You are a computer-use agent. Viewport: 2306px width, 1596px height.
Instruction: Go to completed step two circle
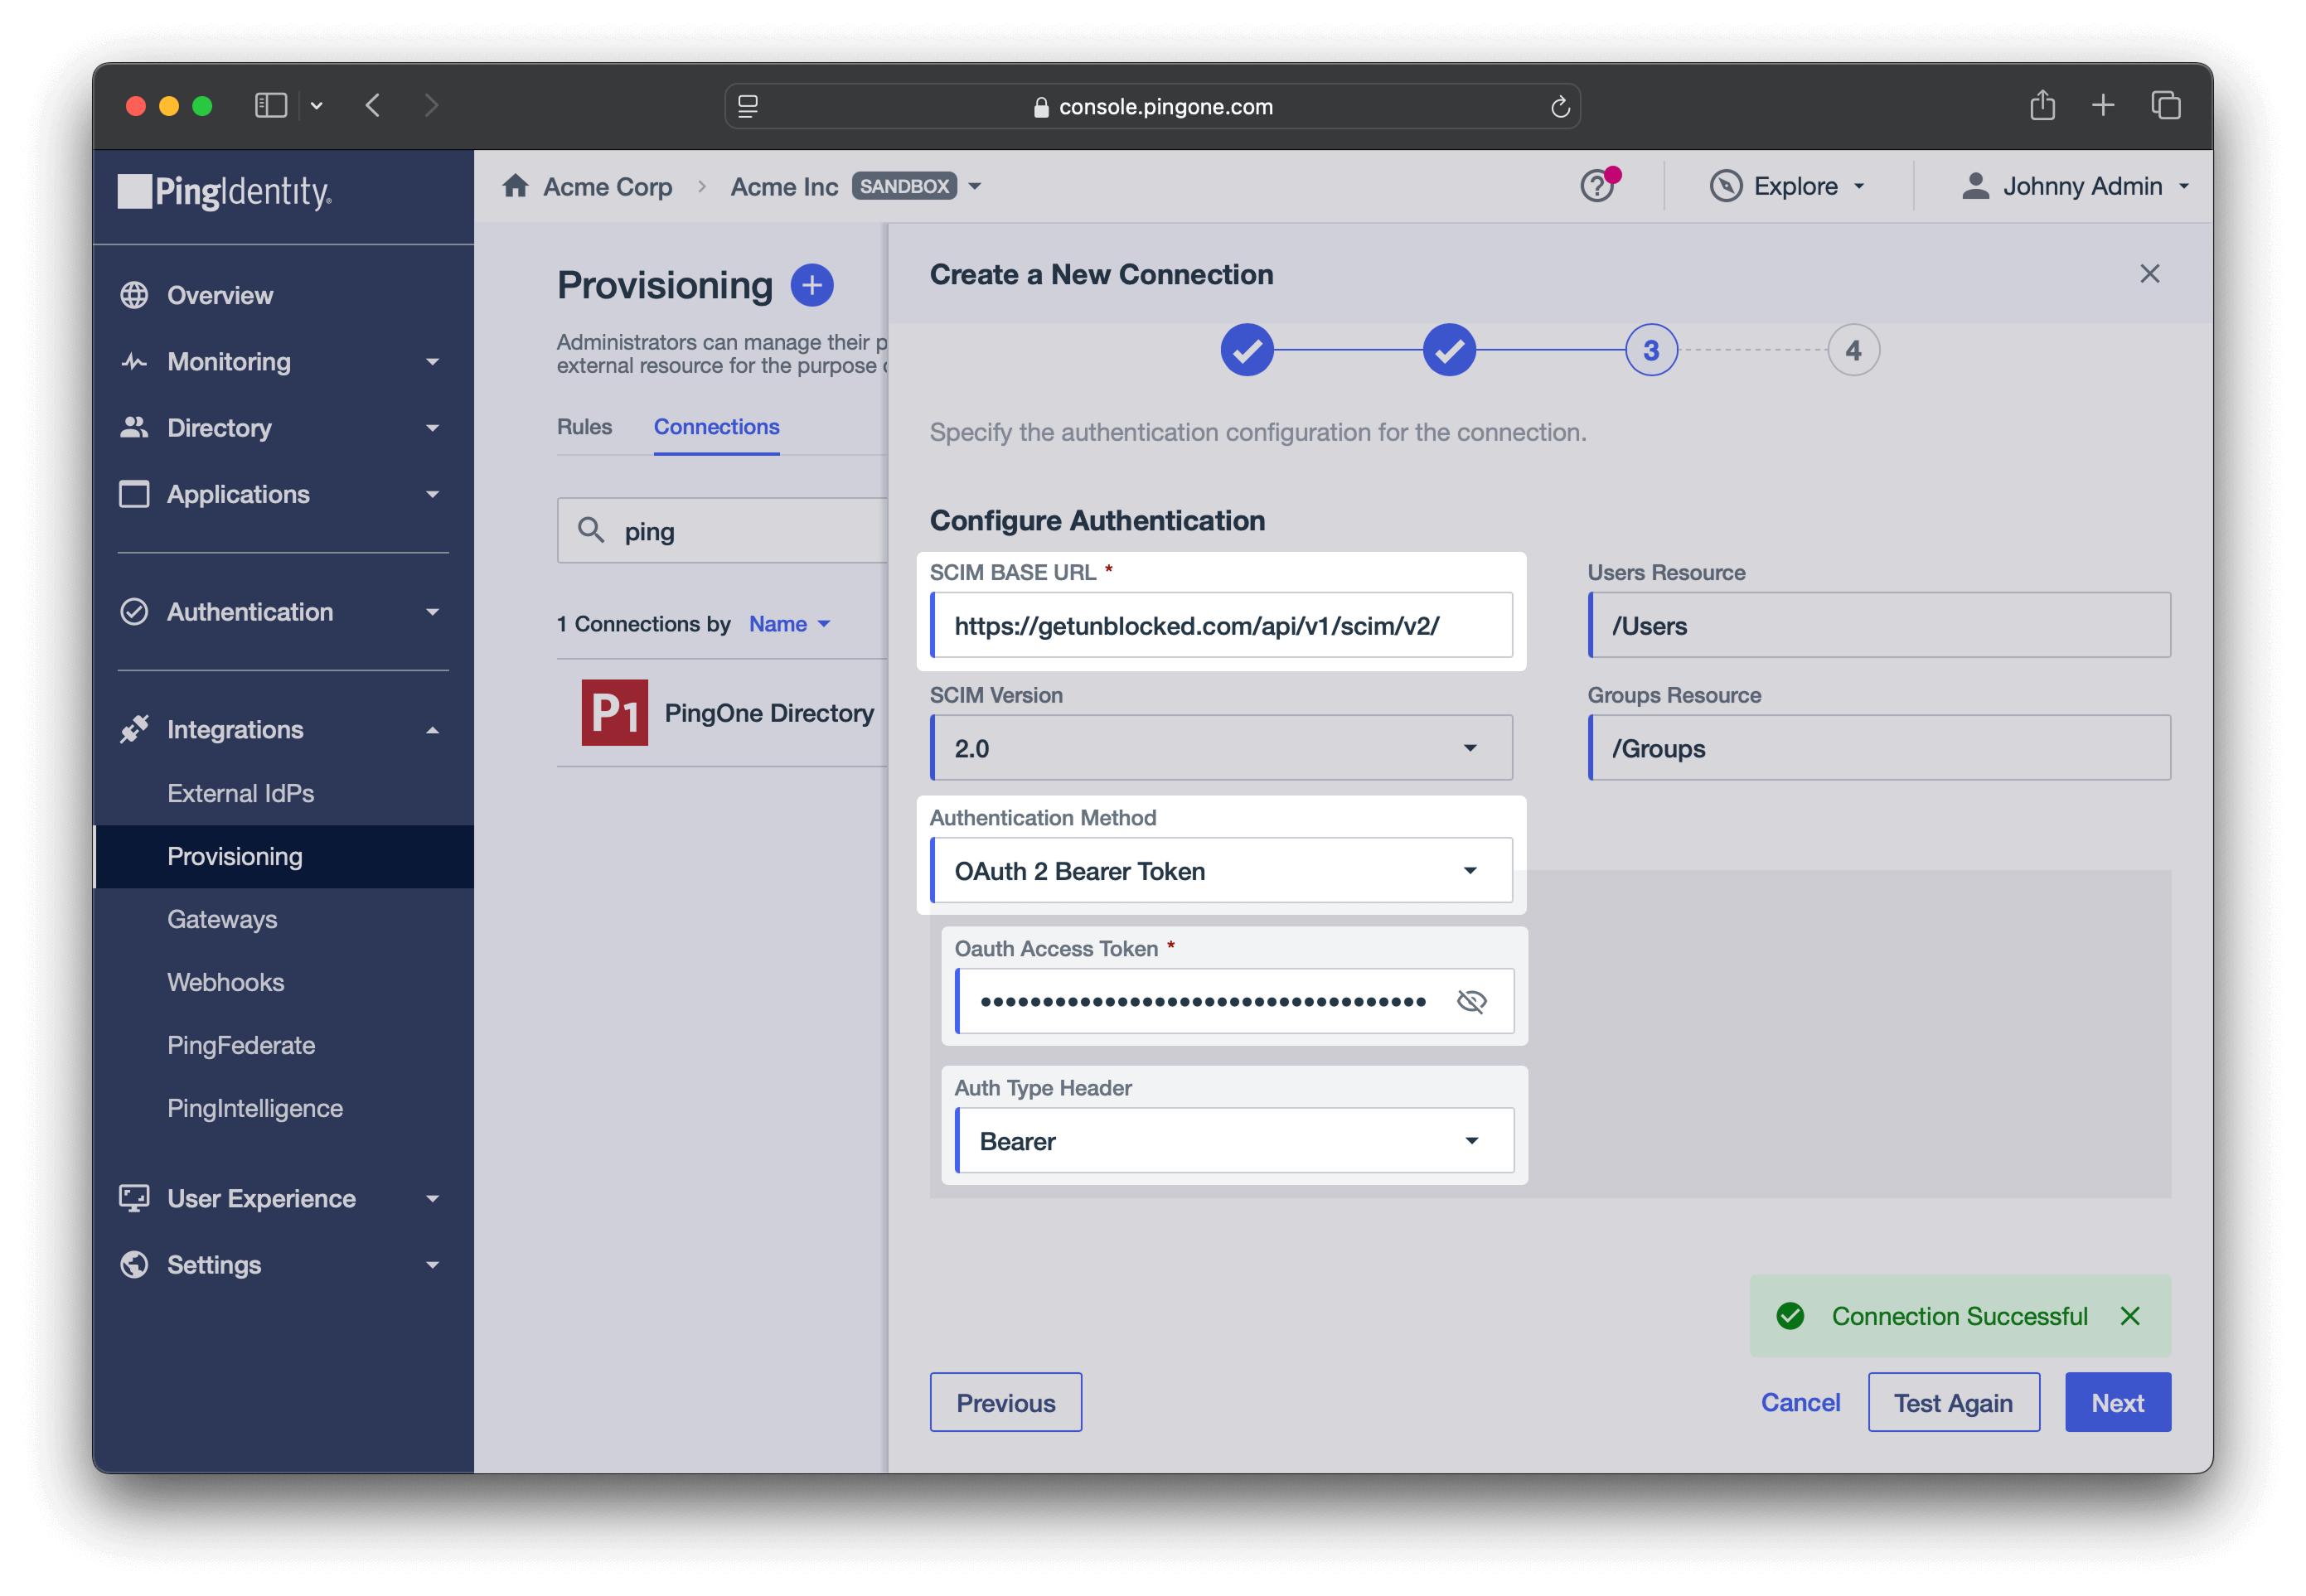(1449, 350)
